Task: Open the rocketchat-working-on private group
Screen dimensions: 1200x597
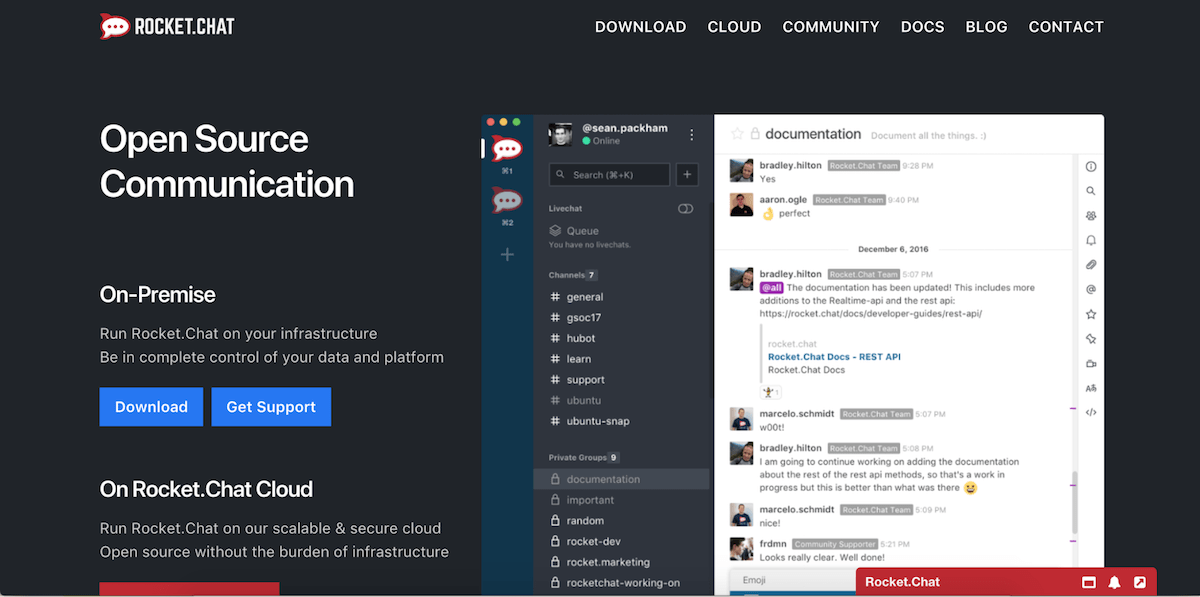Action: (x=621, y=583)
